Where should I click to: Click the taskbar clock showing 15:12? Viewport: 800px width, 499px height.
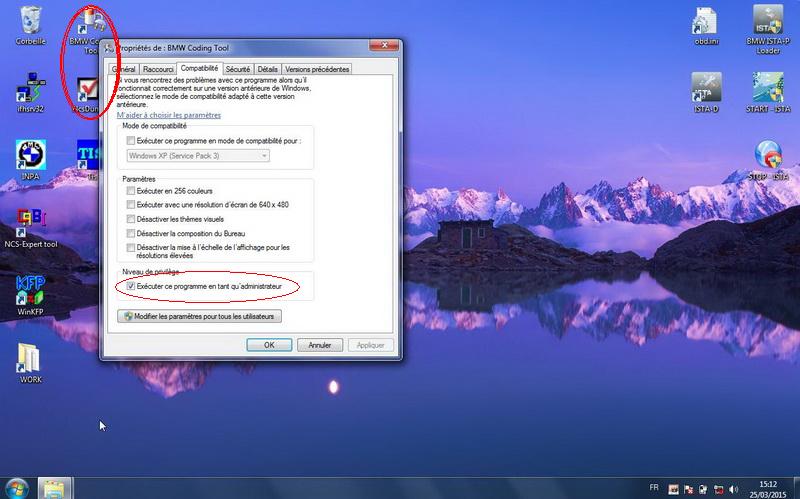[x=768, y=489]
